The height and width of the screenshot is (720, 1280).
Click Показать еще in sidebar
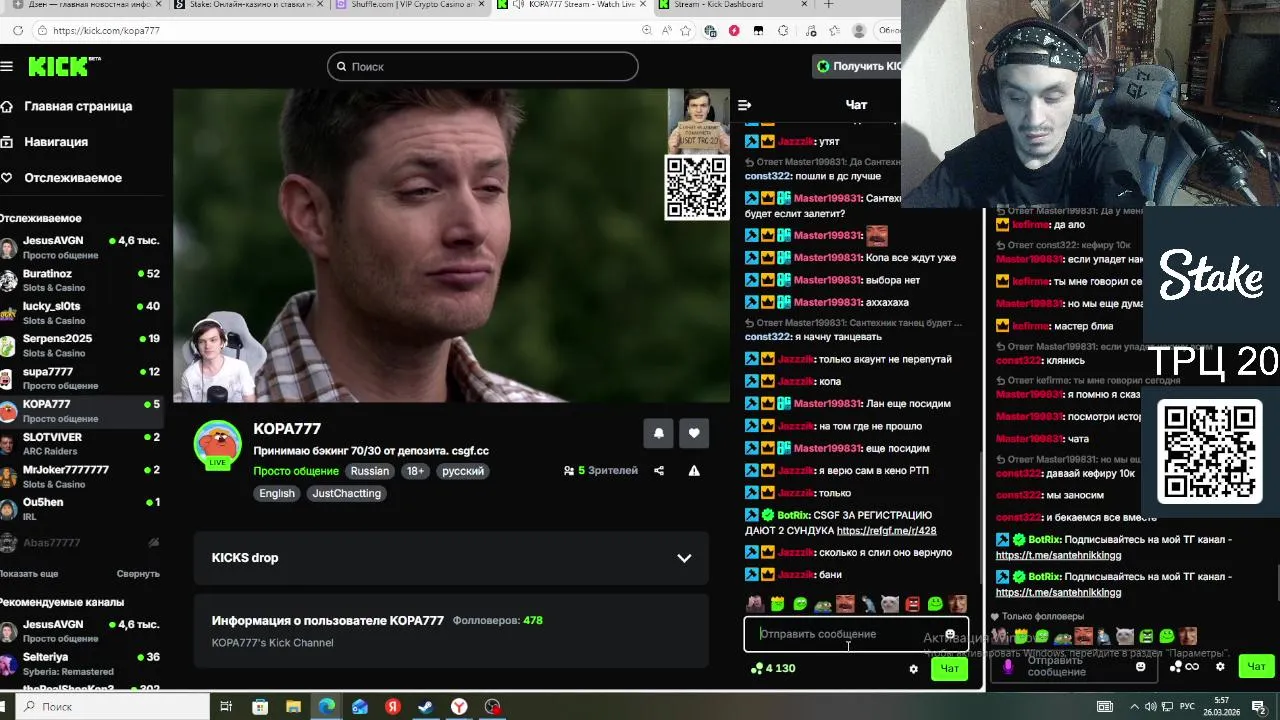coord(29,574)
